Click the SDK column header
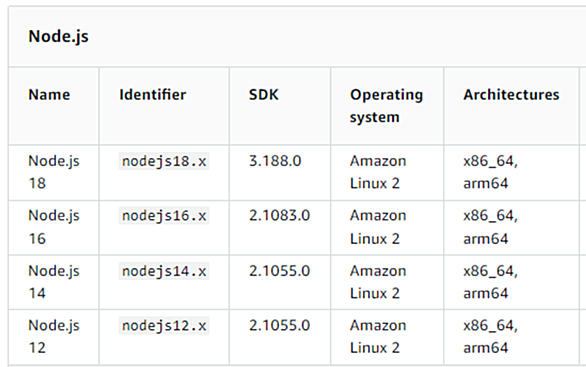 click(x=264, y=95)
